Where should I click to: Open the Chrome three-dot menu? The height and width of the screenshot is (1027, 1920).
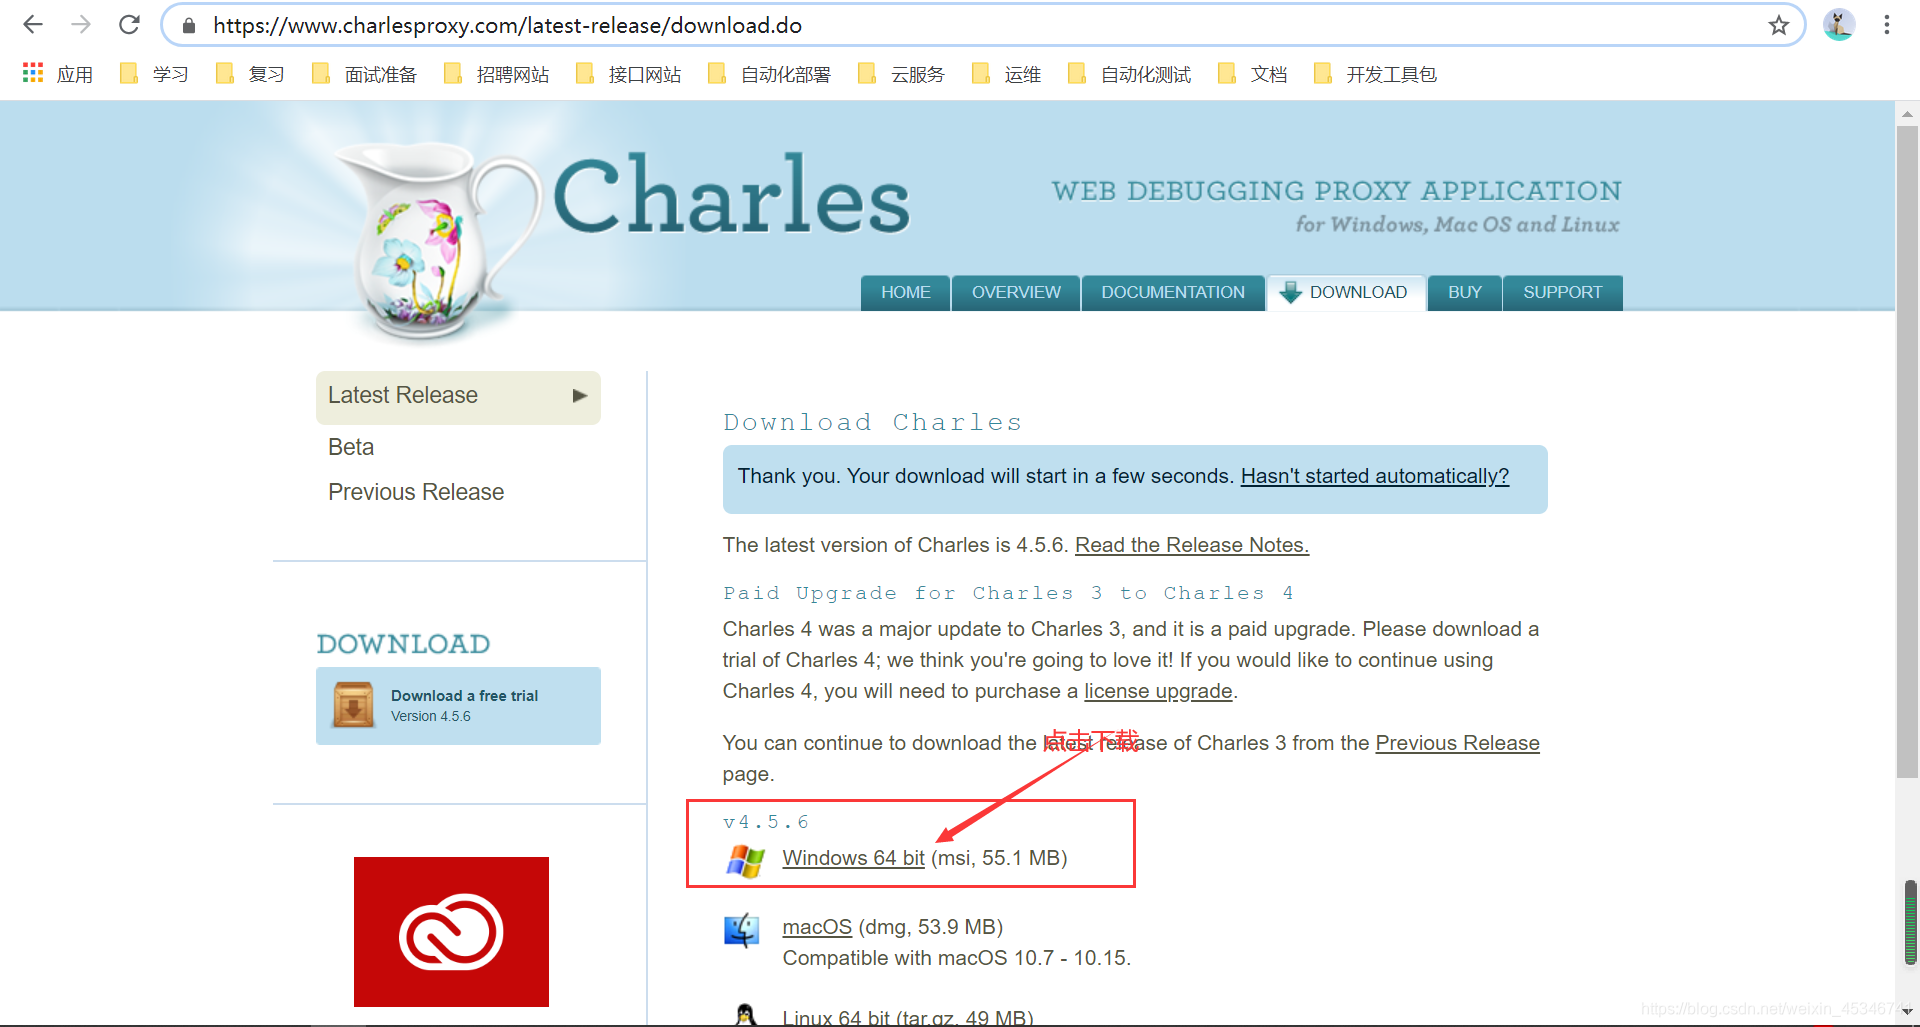[x=1887, y=25]
